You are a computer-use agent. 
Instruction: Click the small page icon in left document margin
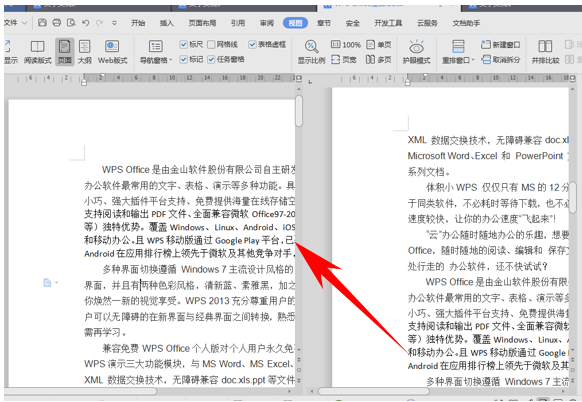click(47, 283)
